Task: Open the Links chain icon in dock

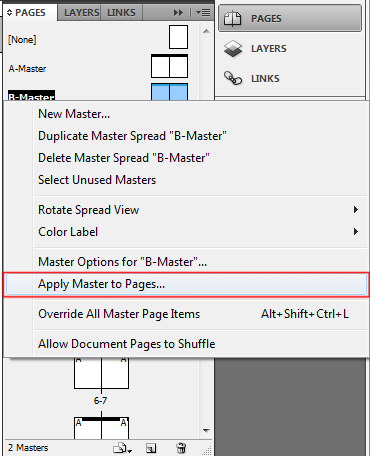Action: 233,78
